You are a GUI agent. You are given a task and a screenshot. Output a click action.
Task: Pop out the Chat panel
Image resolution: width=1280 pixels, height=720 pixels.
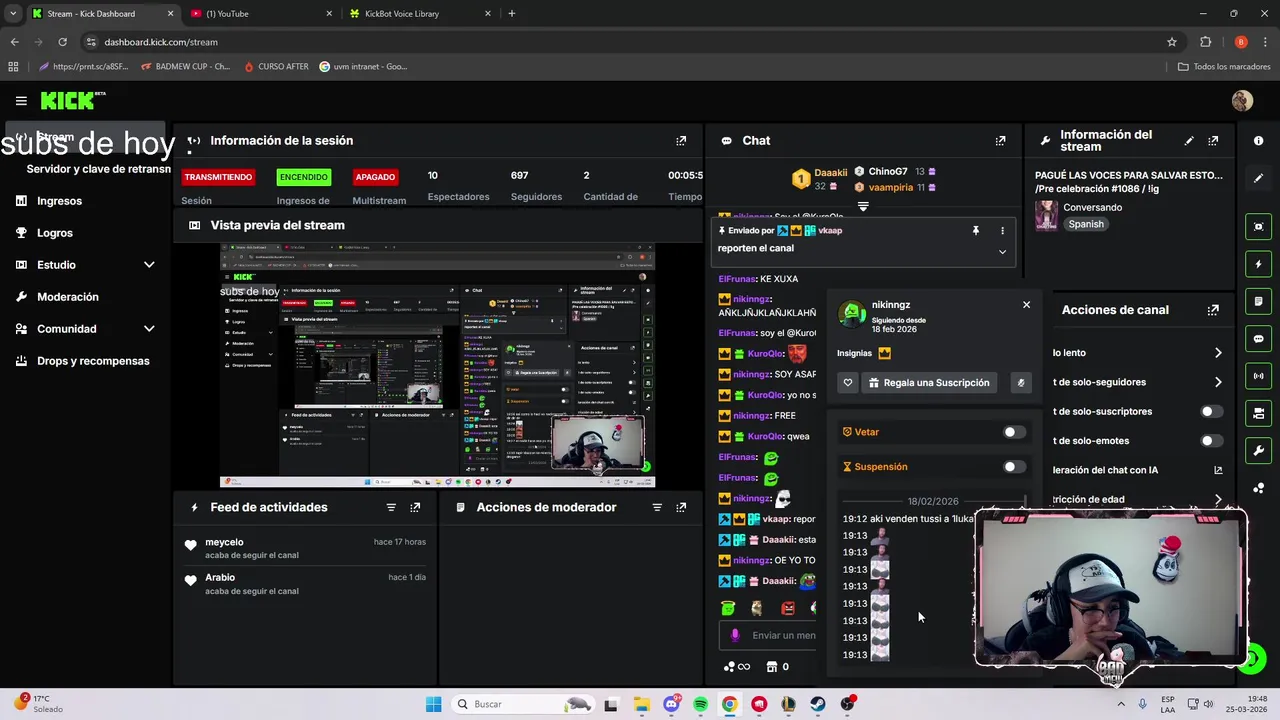click(1000, 141)
